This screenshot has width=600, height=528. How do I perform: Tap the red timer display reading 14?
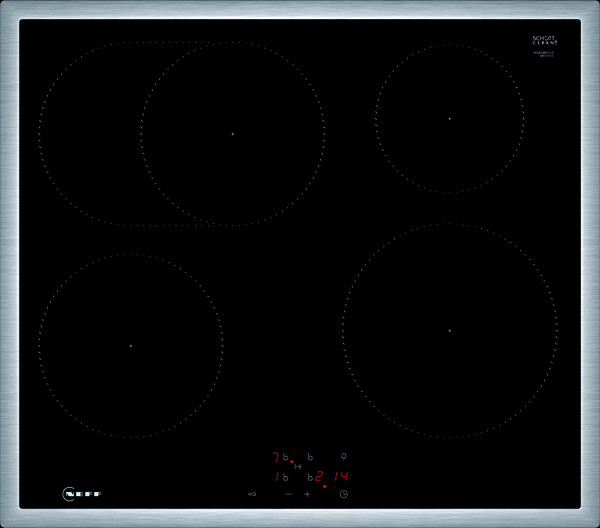pos(341,477)
